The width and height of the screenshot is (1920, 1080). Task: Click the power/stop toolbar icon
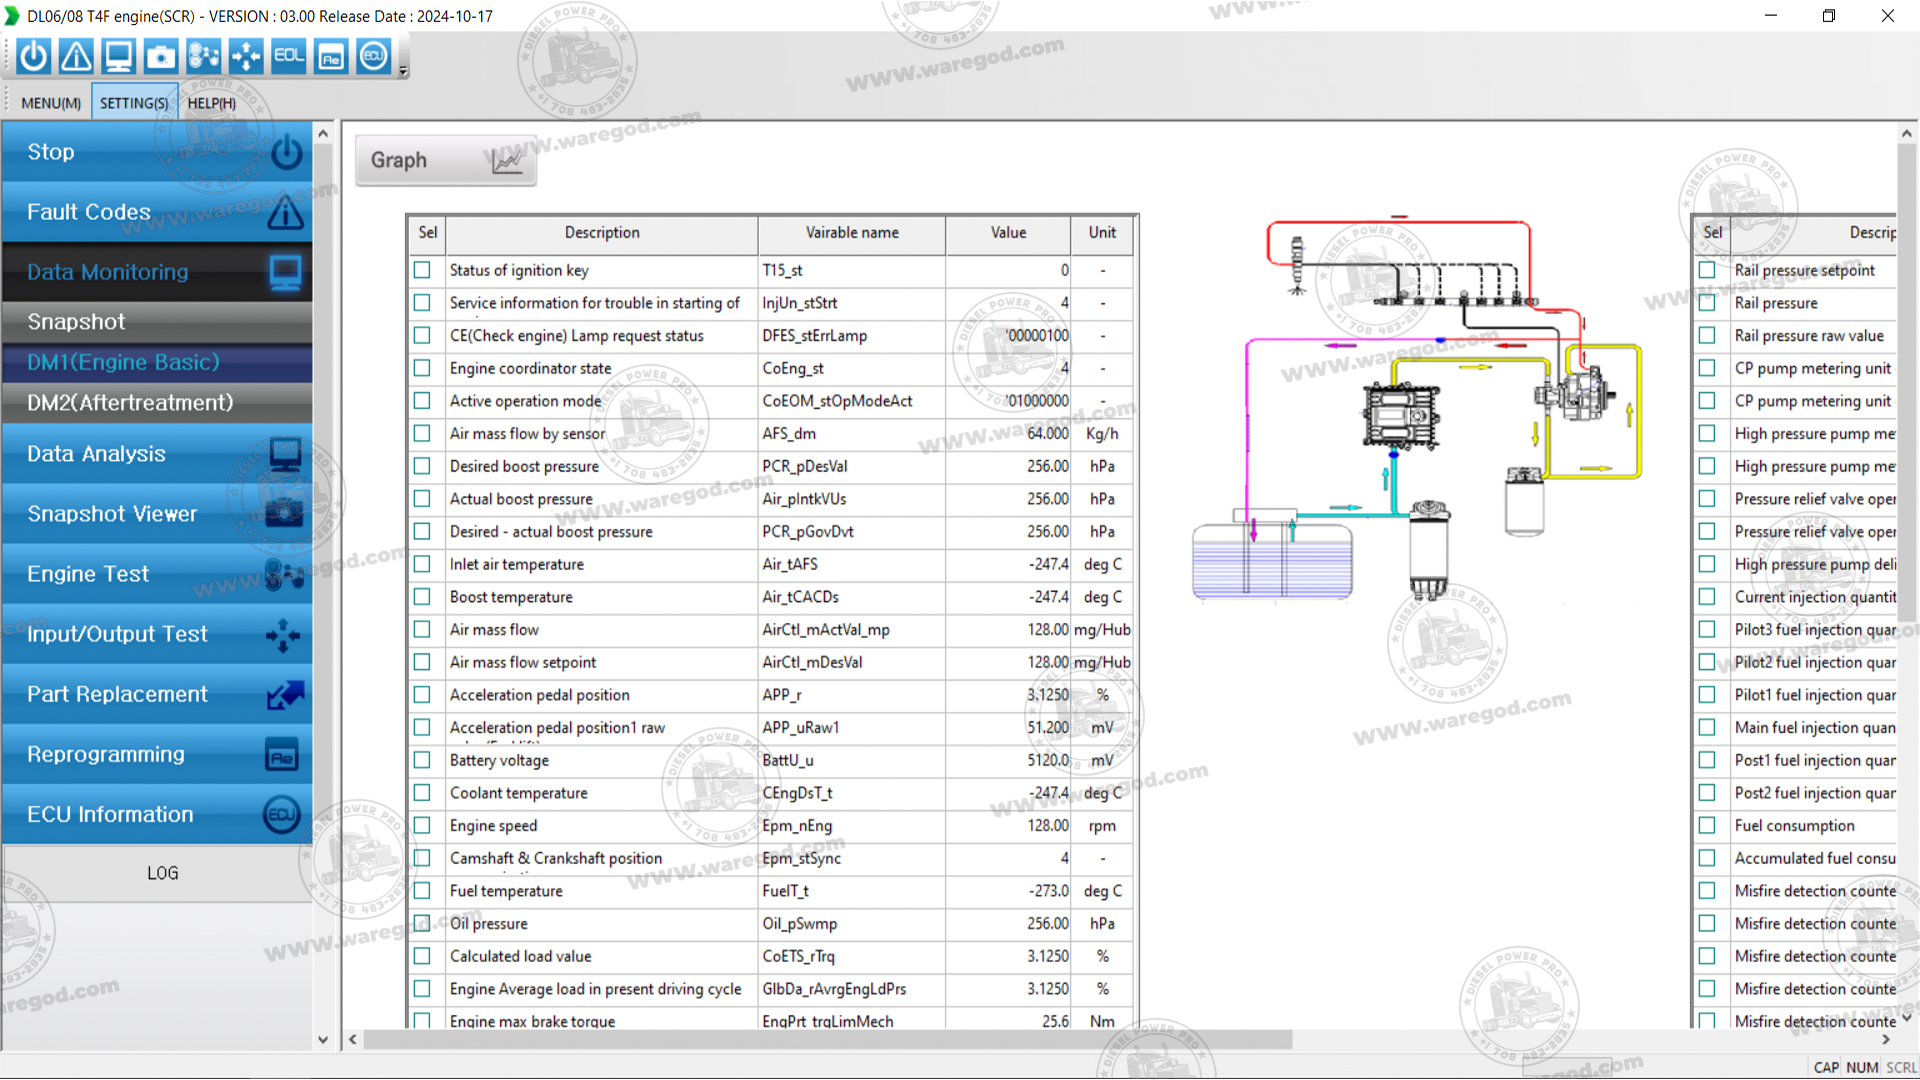[x=33, y=56]
